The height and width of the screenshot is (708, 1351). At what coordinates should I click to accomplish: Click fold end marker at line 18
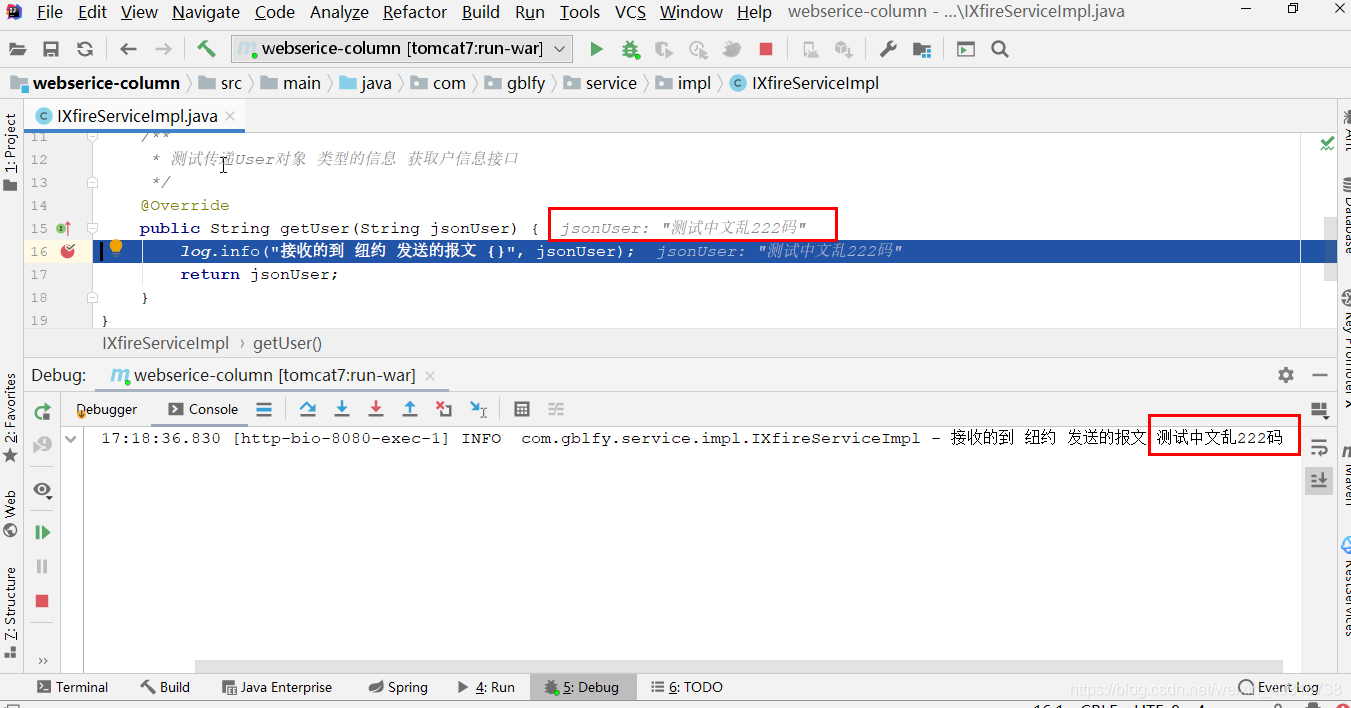point(92,297)
